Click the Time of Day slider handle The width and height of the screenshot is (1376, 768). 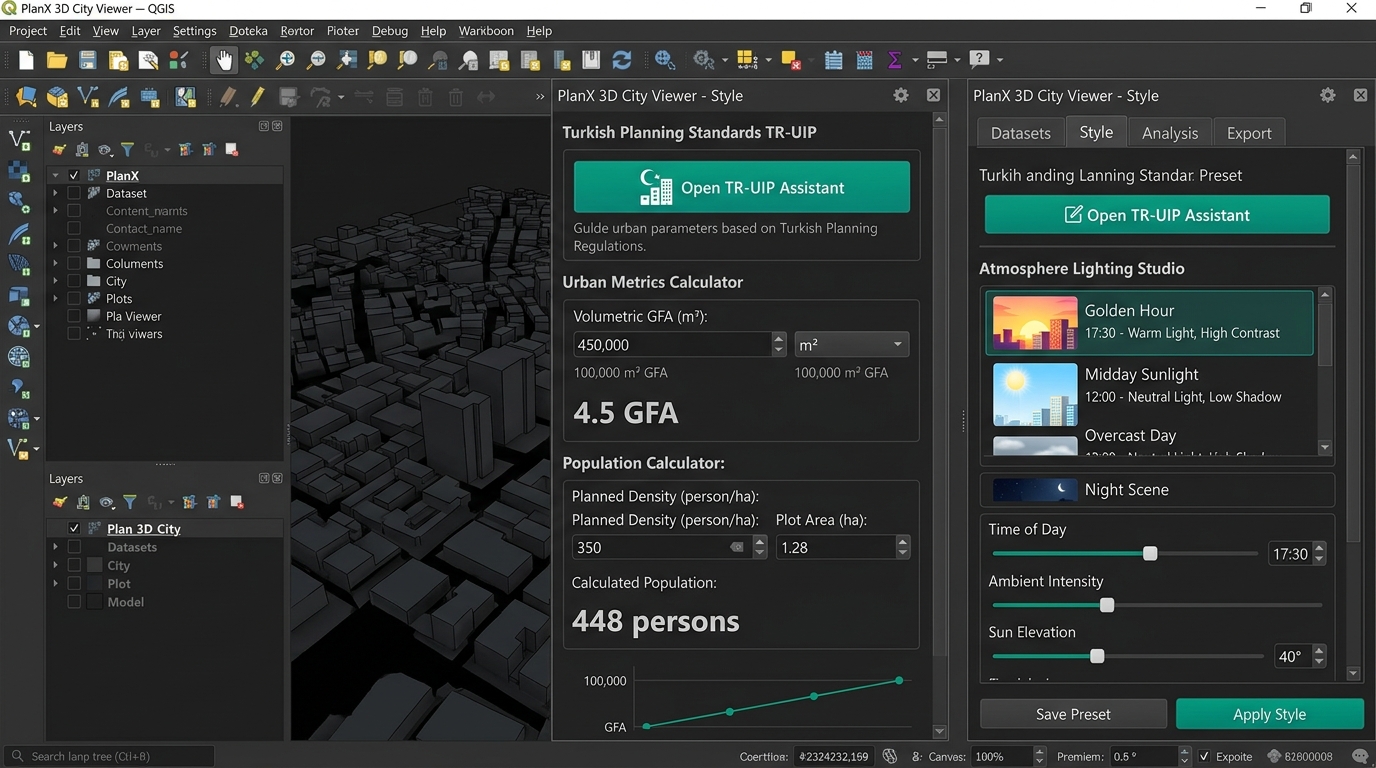tap(1150, 553)
